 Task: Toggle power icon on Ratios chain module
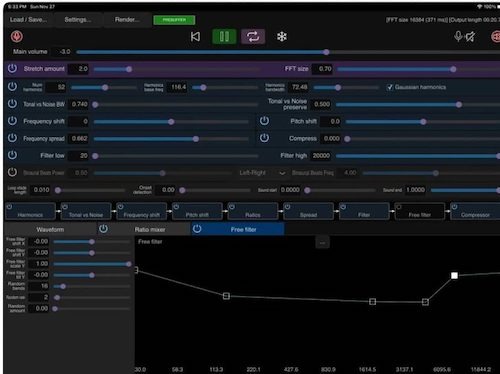click(232, 207)
